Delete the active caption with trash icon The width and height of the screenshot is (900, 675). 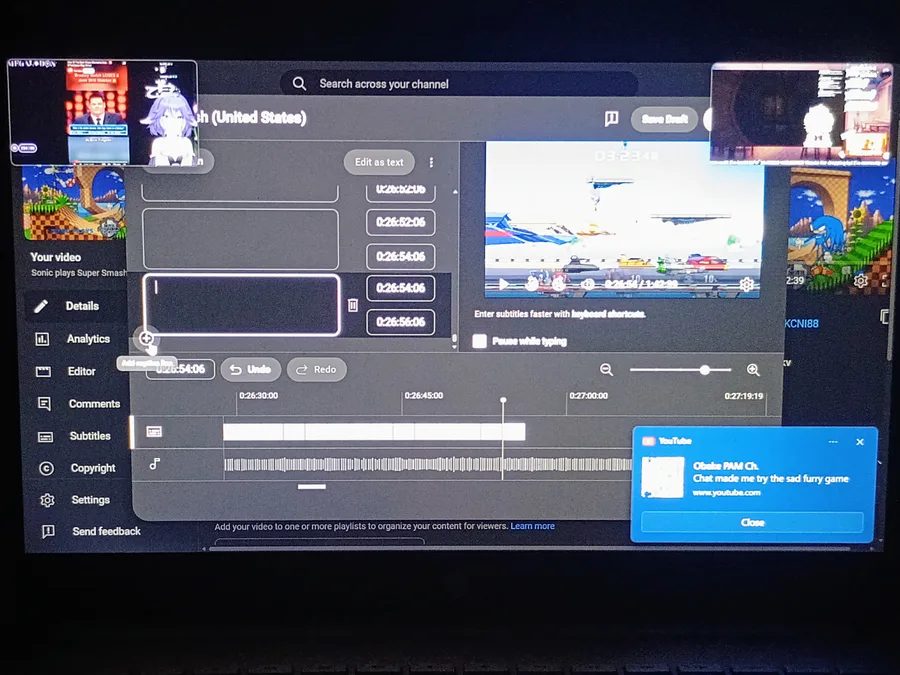pyautogui.click(x=353, y=305)
